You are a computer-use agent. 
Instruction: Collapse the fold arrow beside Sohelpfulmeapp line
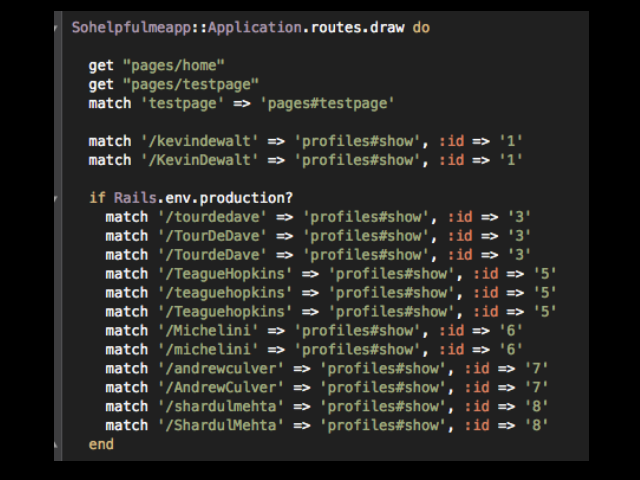click(57, 28)
